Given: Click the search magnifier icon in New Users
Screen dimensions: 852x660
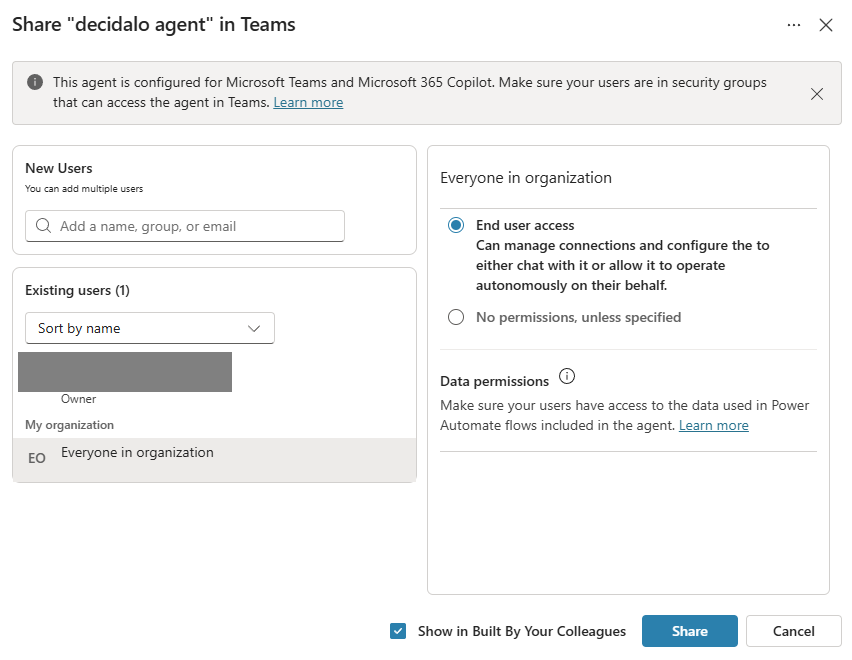Looking at the screenshot, I should coord(43,226).
